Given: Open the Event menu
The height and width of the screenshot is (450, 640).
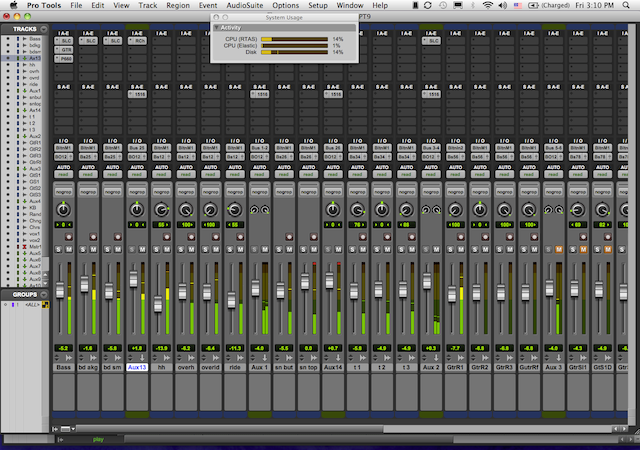Looking at the screenshot, I should pyautogui.click(x=208, y=5).
